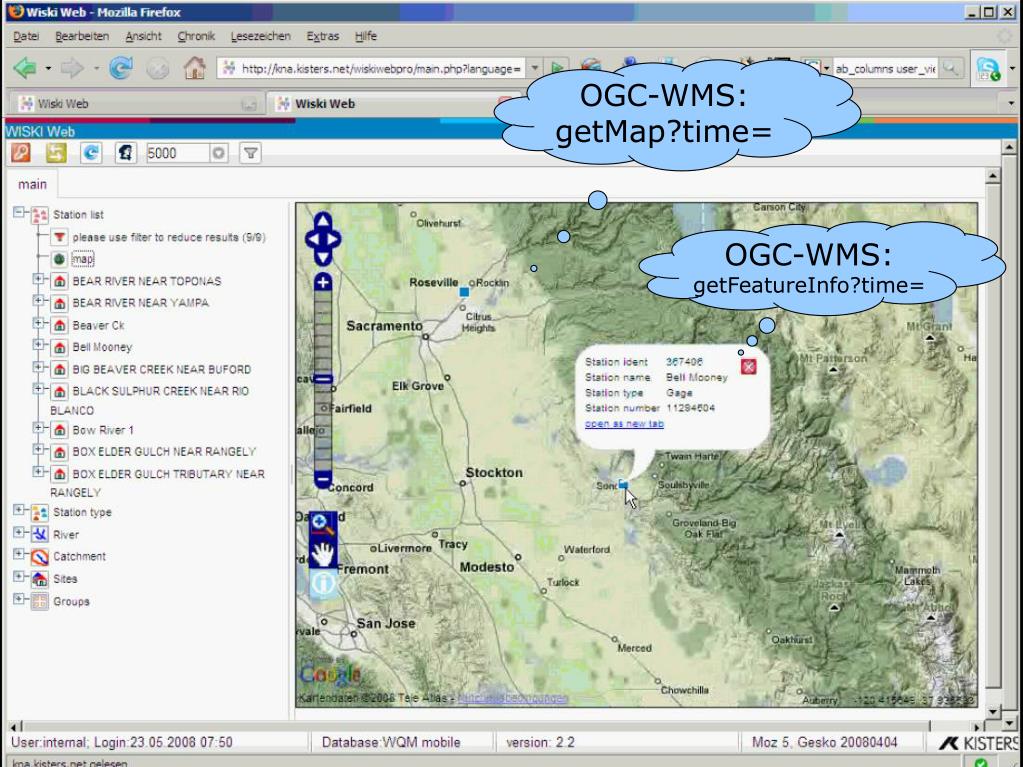Click the browser forward arrow button
The width and height of the screenshot is (1023, 767).
pyautogui.click(x=71, y=67)
